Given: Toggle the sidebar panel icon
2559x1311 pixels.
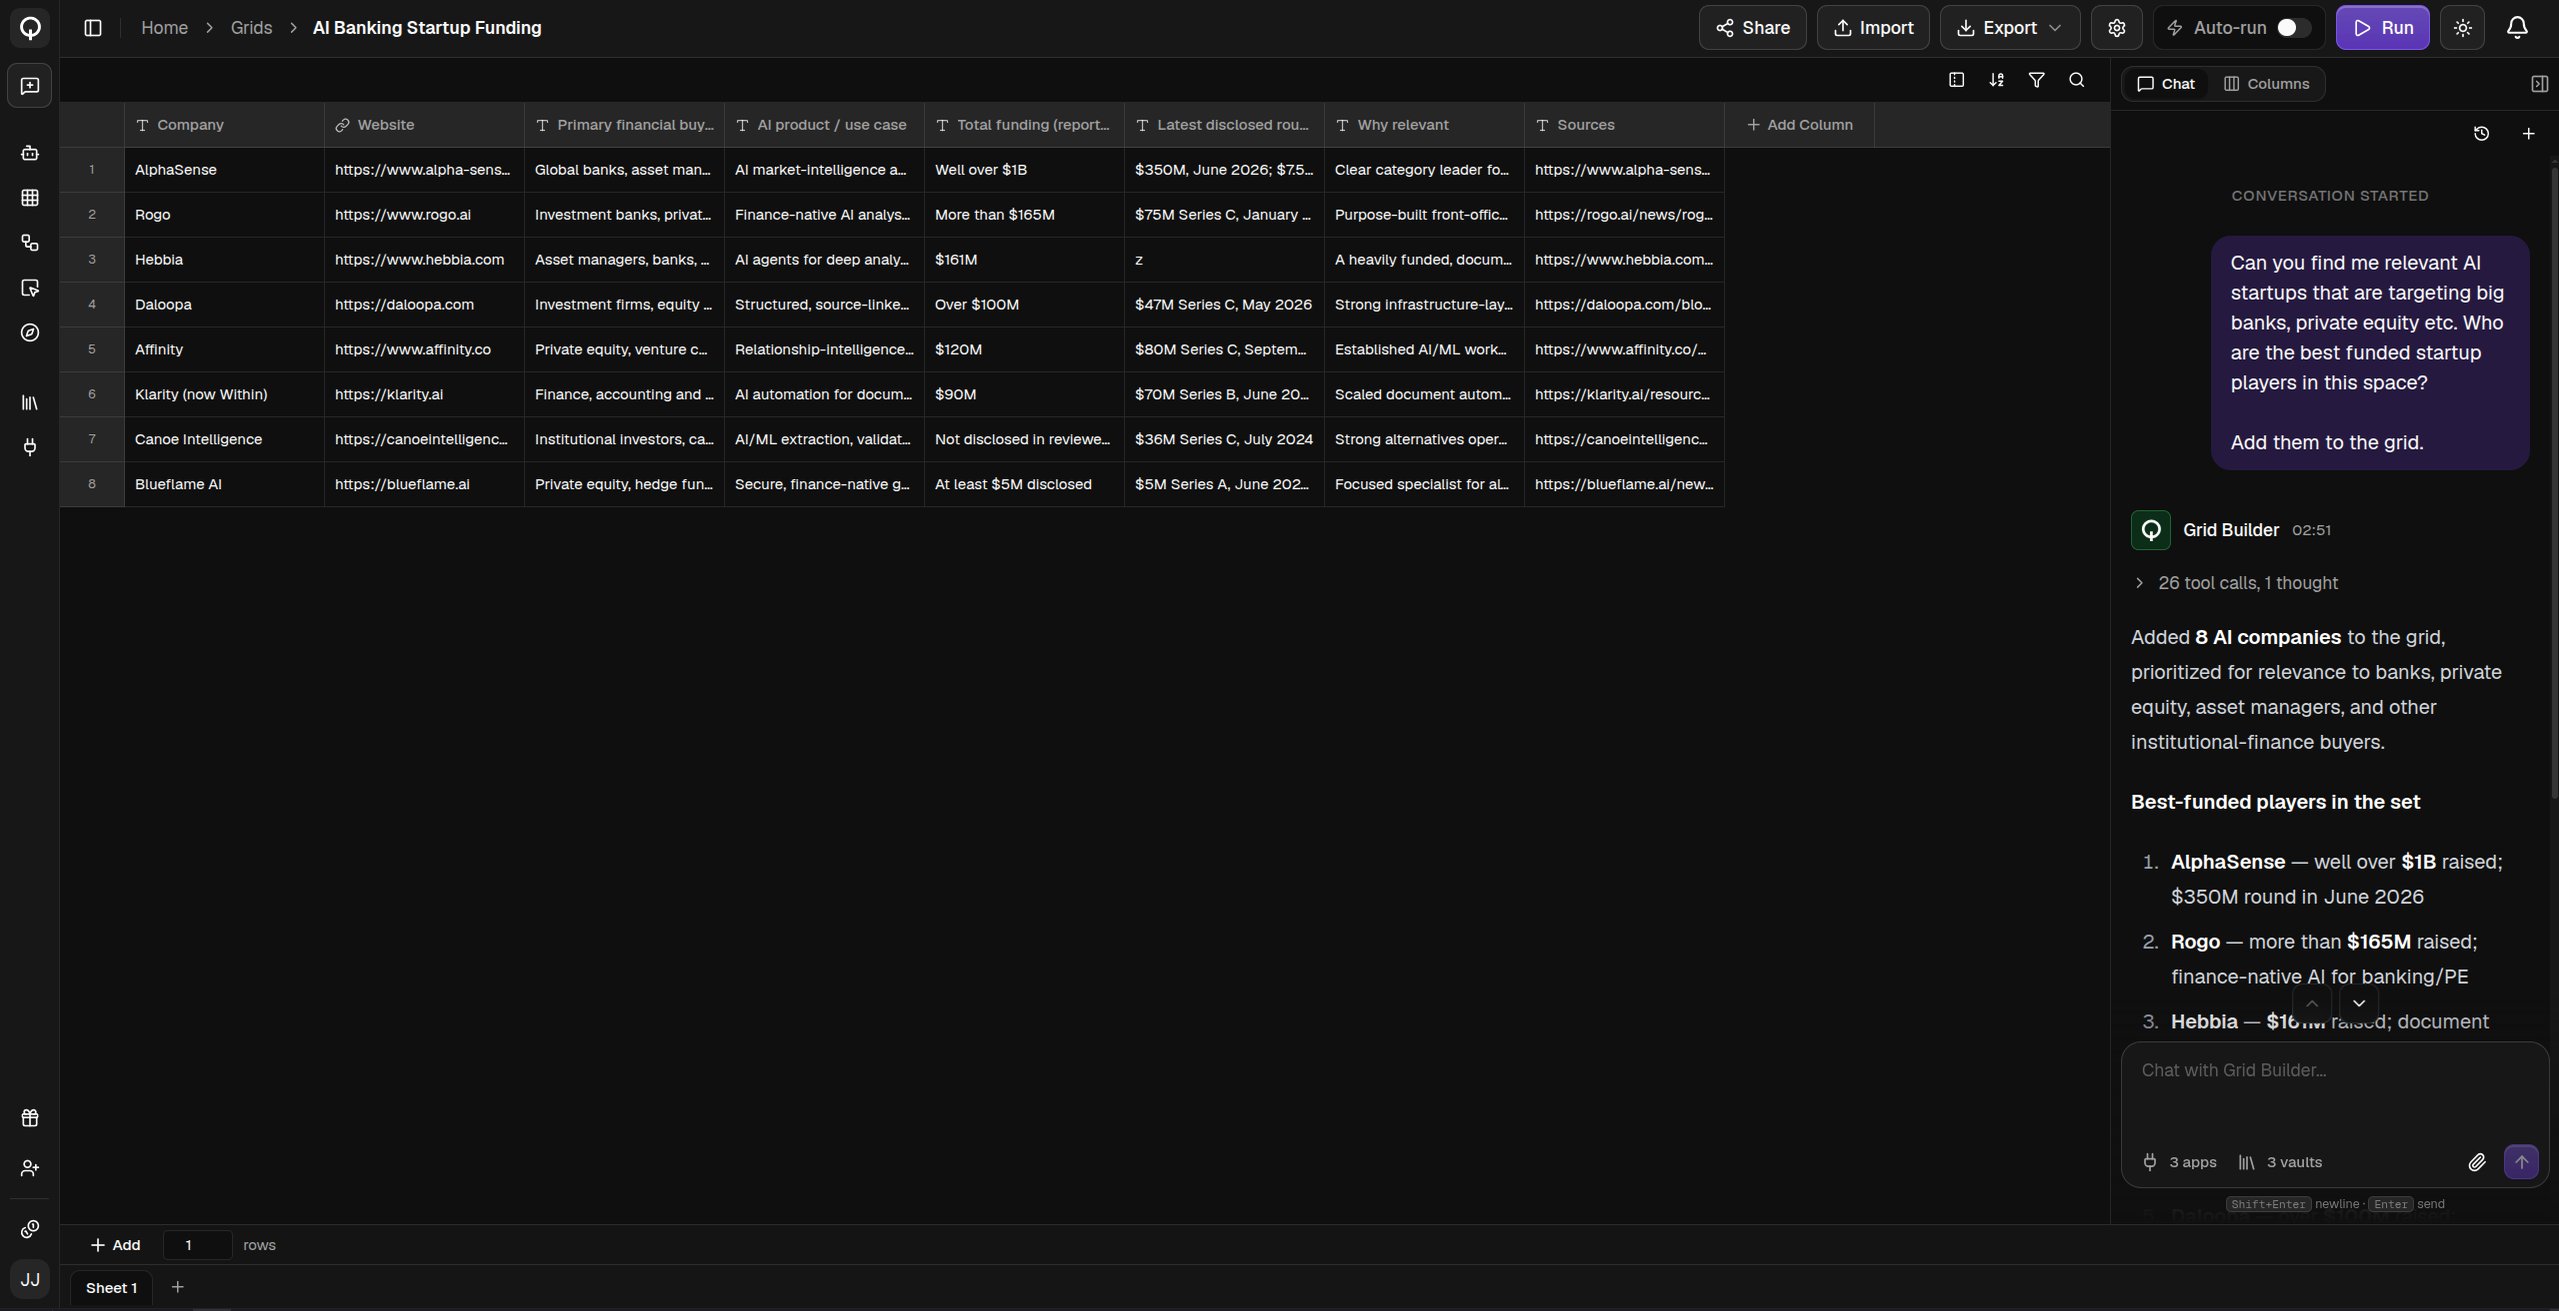Looking at the screenshot, I should pyautogui.click(x=93, y=28).
